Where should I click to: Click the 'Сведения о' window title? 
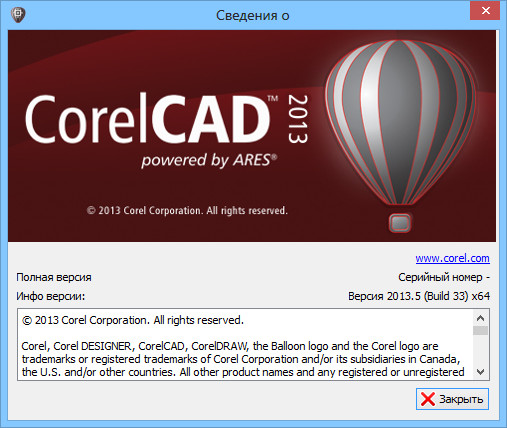point(253,15)
